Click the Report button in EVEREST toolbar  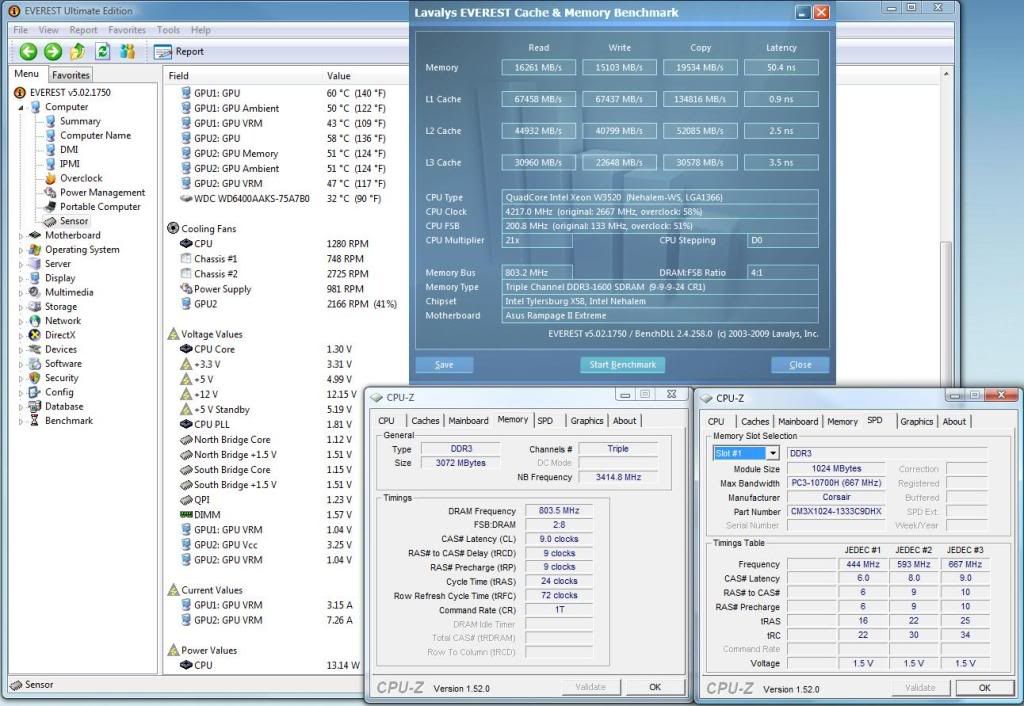(178, 52)
